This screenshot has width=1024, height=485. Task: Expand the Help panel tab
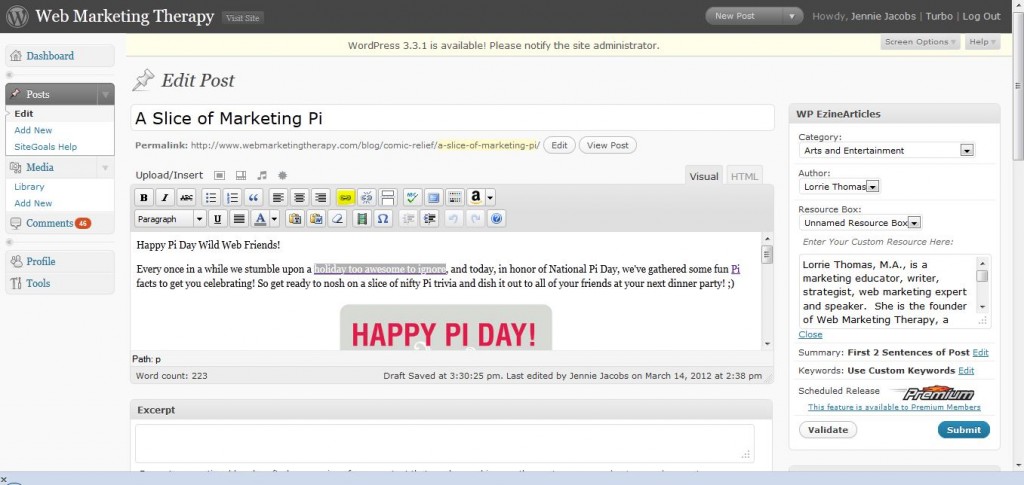982,42
